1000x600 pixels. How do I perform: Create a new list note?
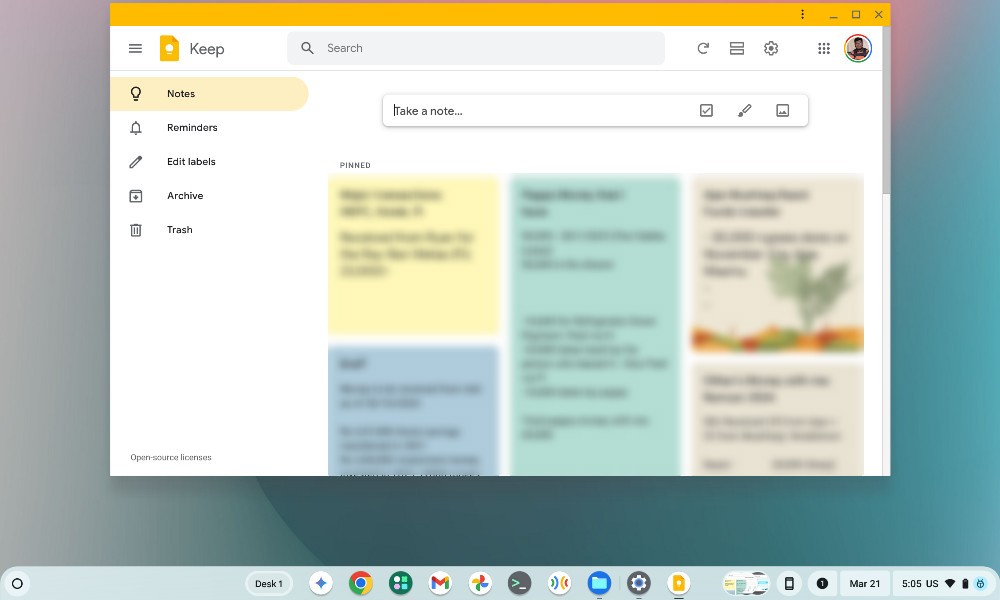[706, 110]
